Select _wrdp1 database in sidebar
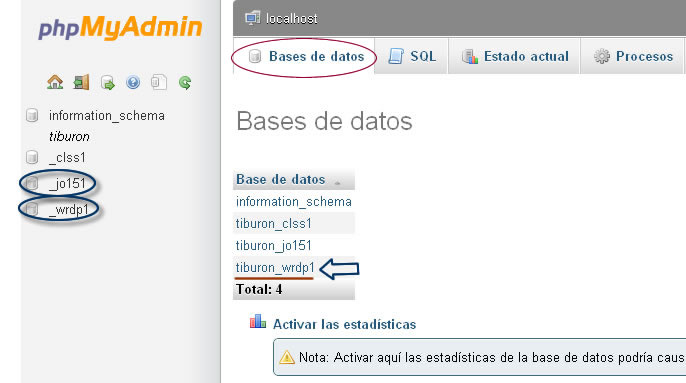The width and height of the screenshot is (686, 383). click(x=69, y=210)
